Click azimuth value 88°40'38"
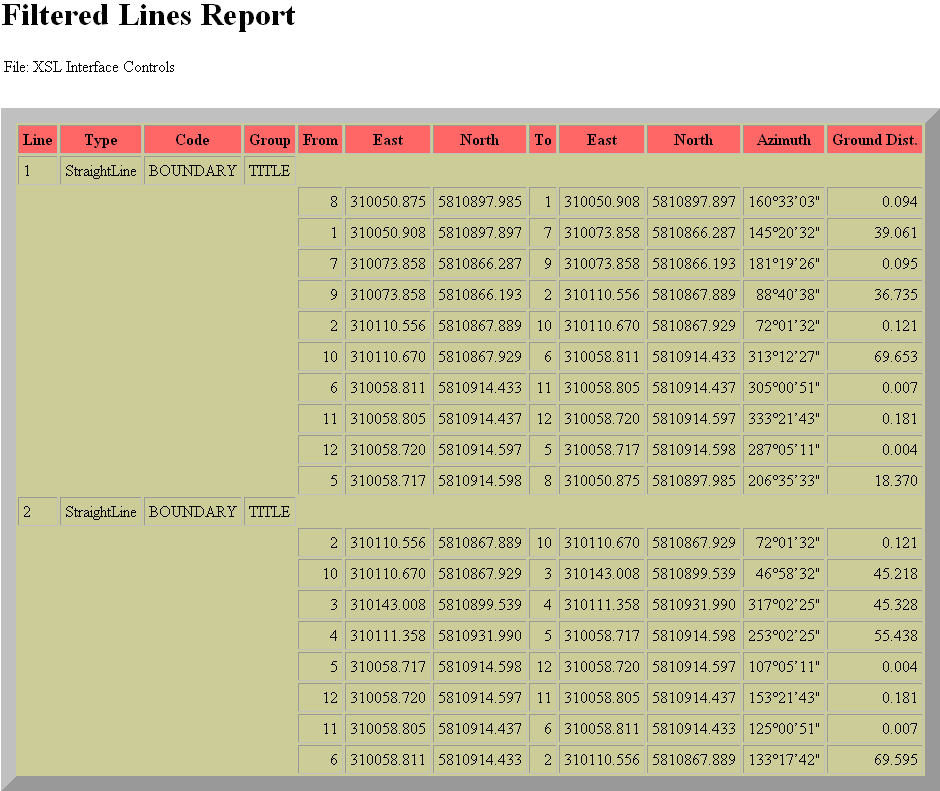Image resolution: width=940 pixels, height=791 pixels. (x=784, y=295)
